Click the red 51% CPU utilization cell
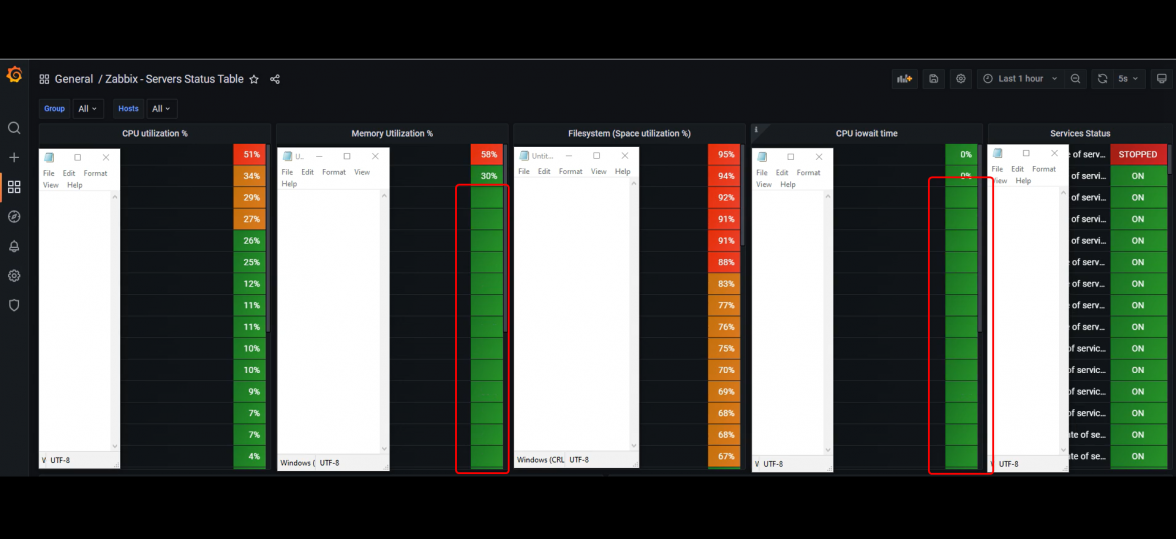The image size is (1176, 539). point(249,154)
